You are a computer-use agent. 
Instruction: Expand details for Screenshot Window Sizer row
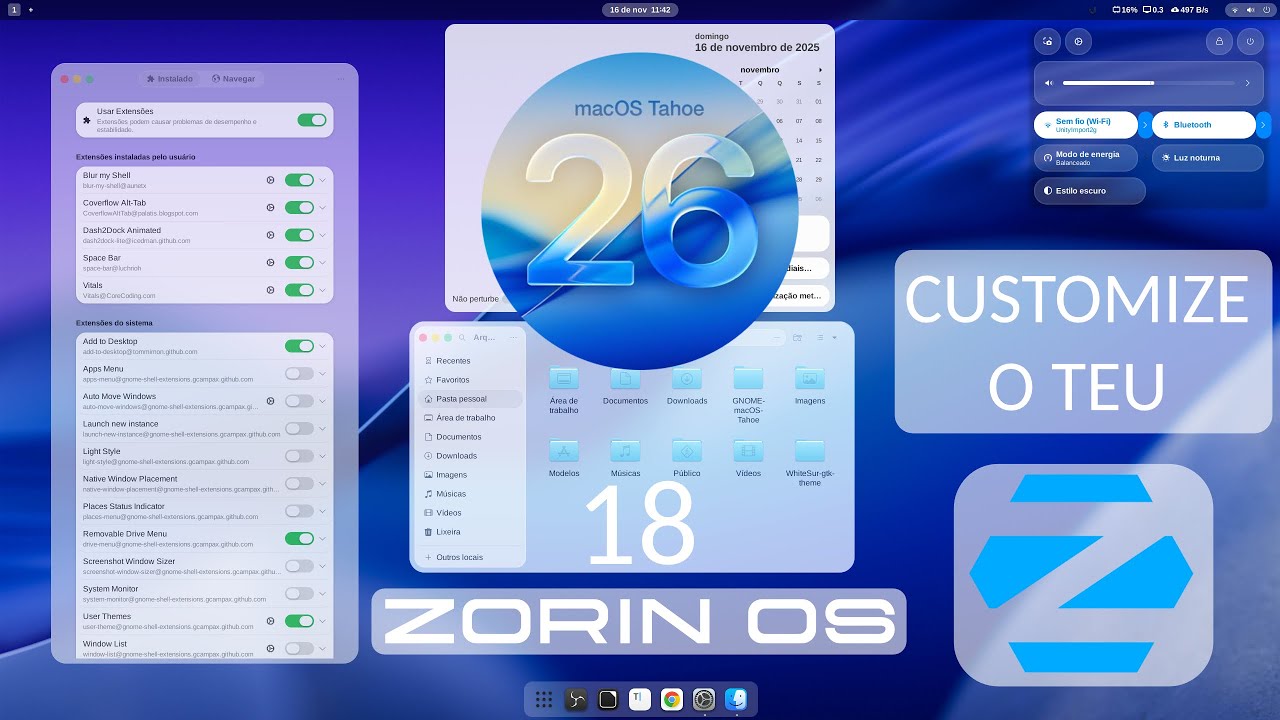pyautogui.click(x=323, y=566)
